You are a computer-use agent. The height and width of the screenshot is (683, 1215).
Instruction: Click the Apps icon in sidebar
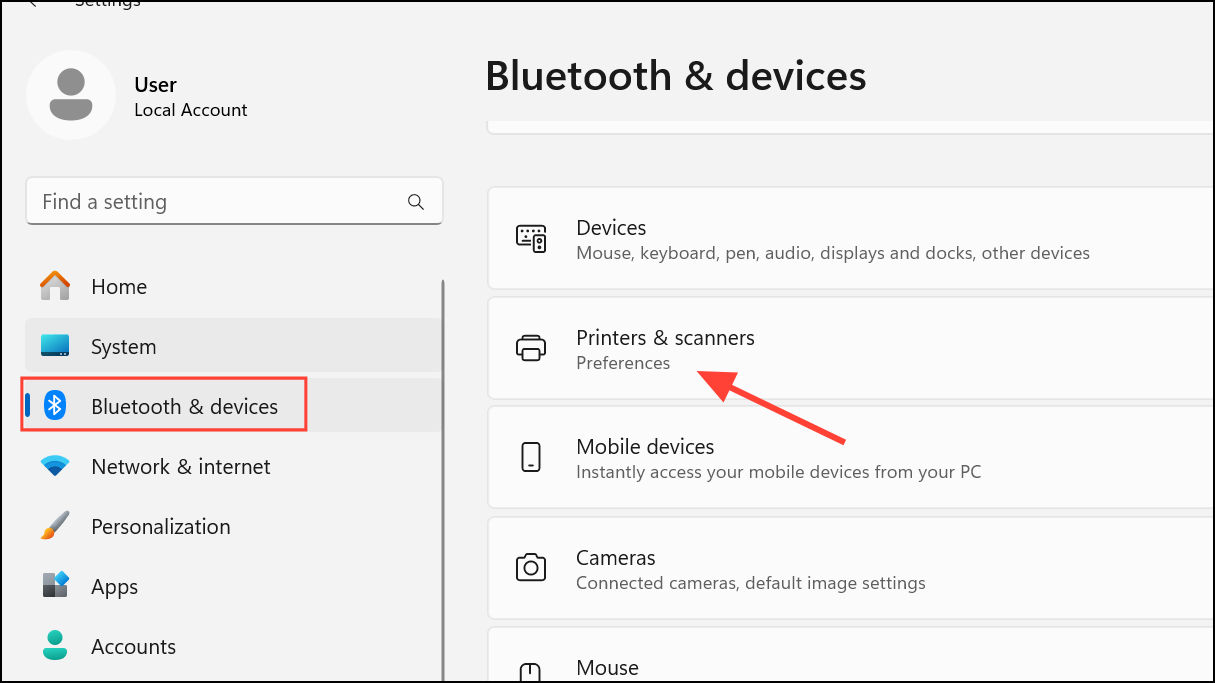coord(55,586)
